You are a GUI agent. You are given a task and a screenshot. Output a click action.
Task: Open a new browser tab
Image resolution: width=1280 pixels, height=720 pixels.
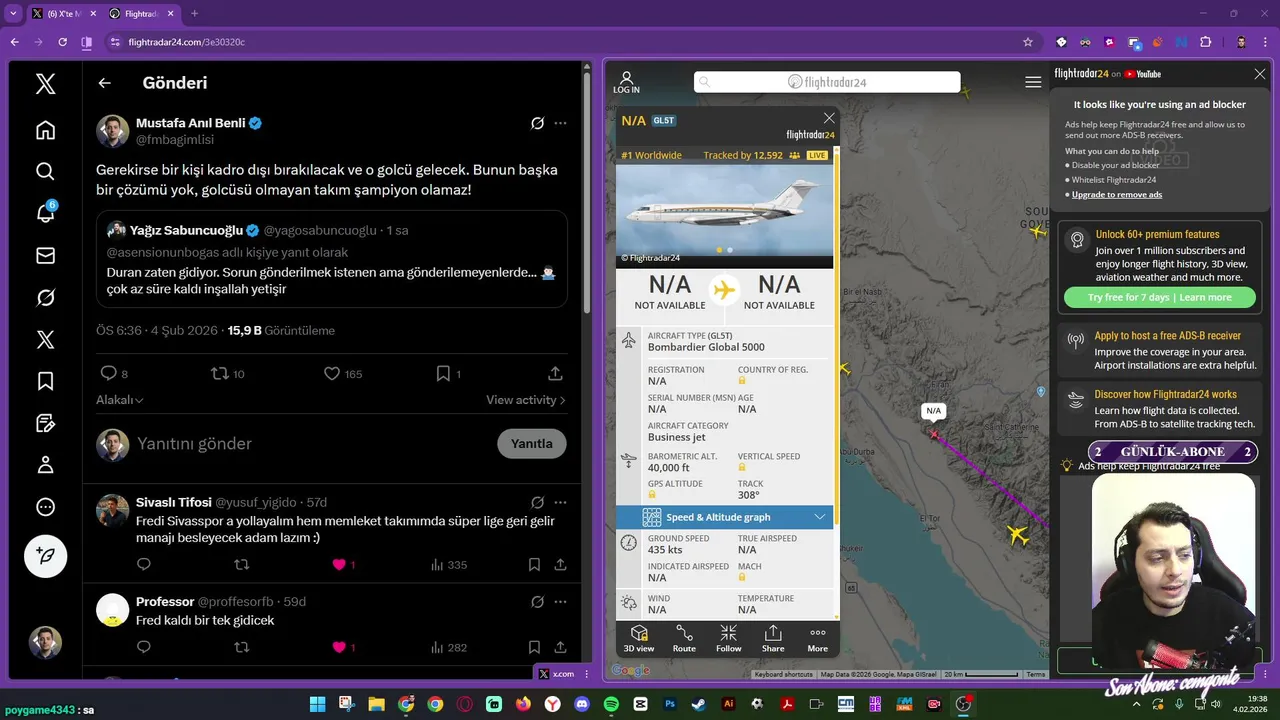[194, 14]
